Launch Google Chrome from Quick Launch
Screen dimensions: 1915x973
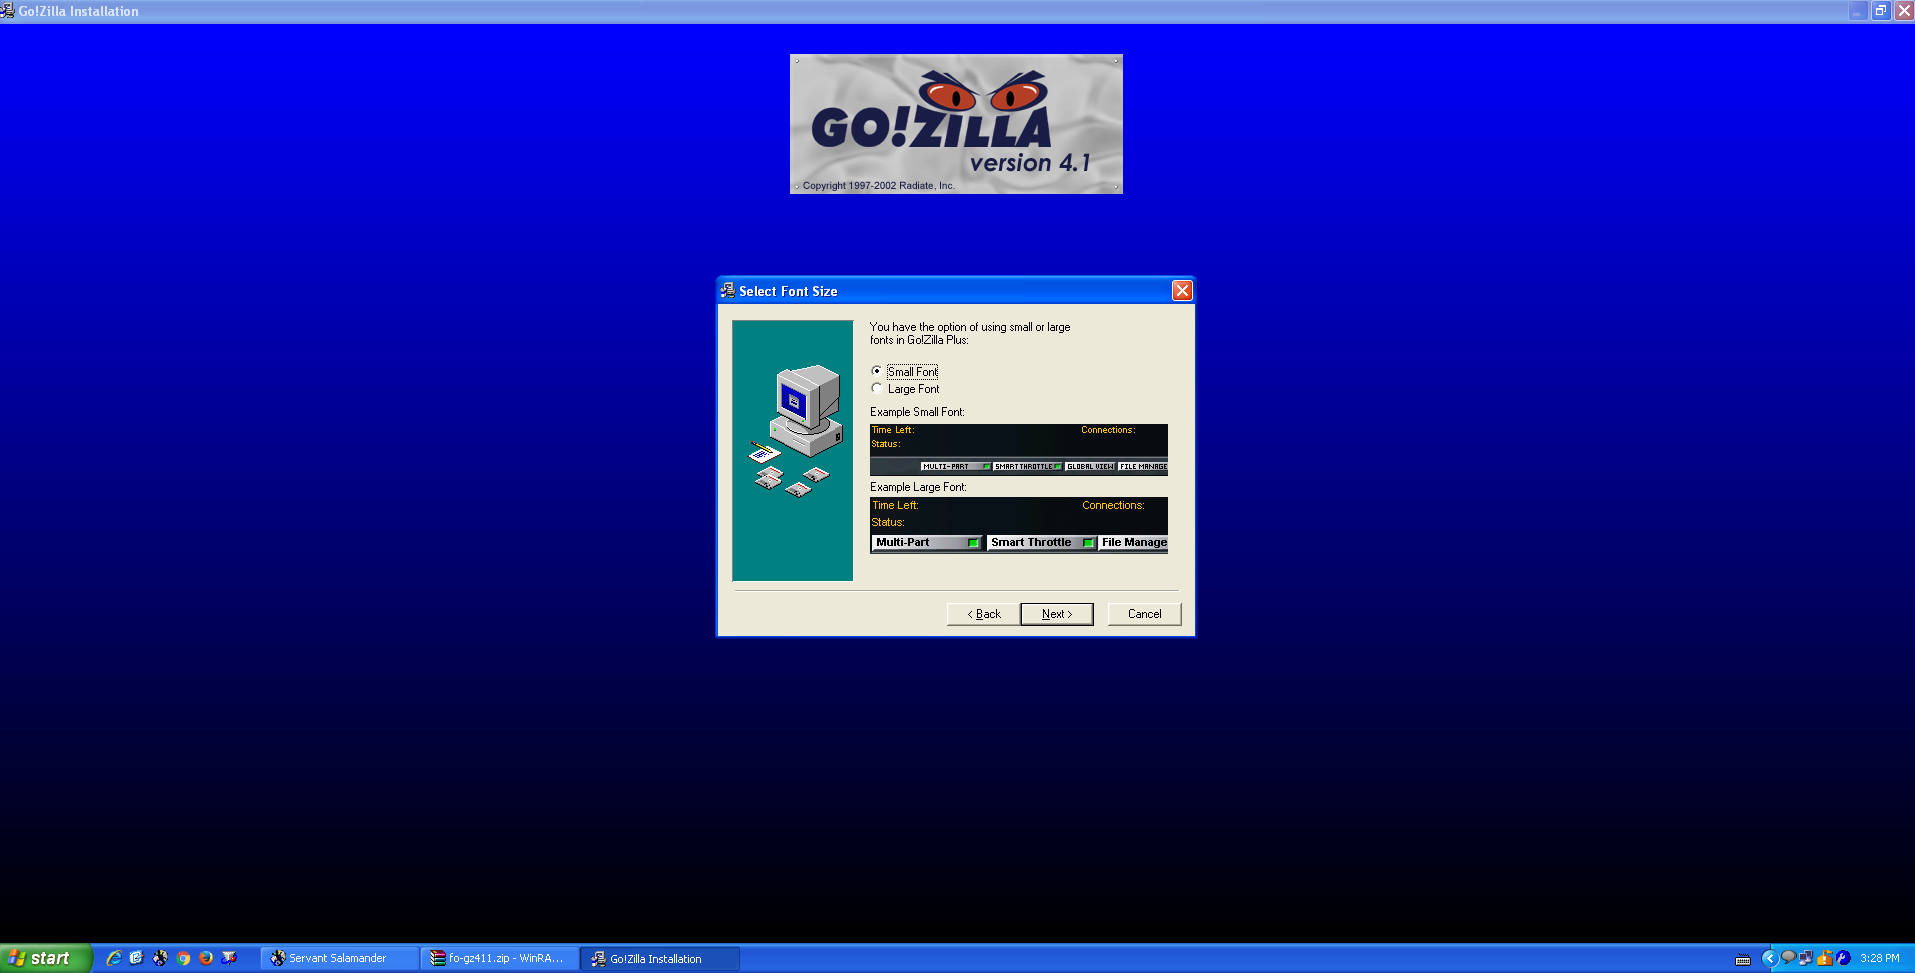point(183,958)
